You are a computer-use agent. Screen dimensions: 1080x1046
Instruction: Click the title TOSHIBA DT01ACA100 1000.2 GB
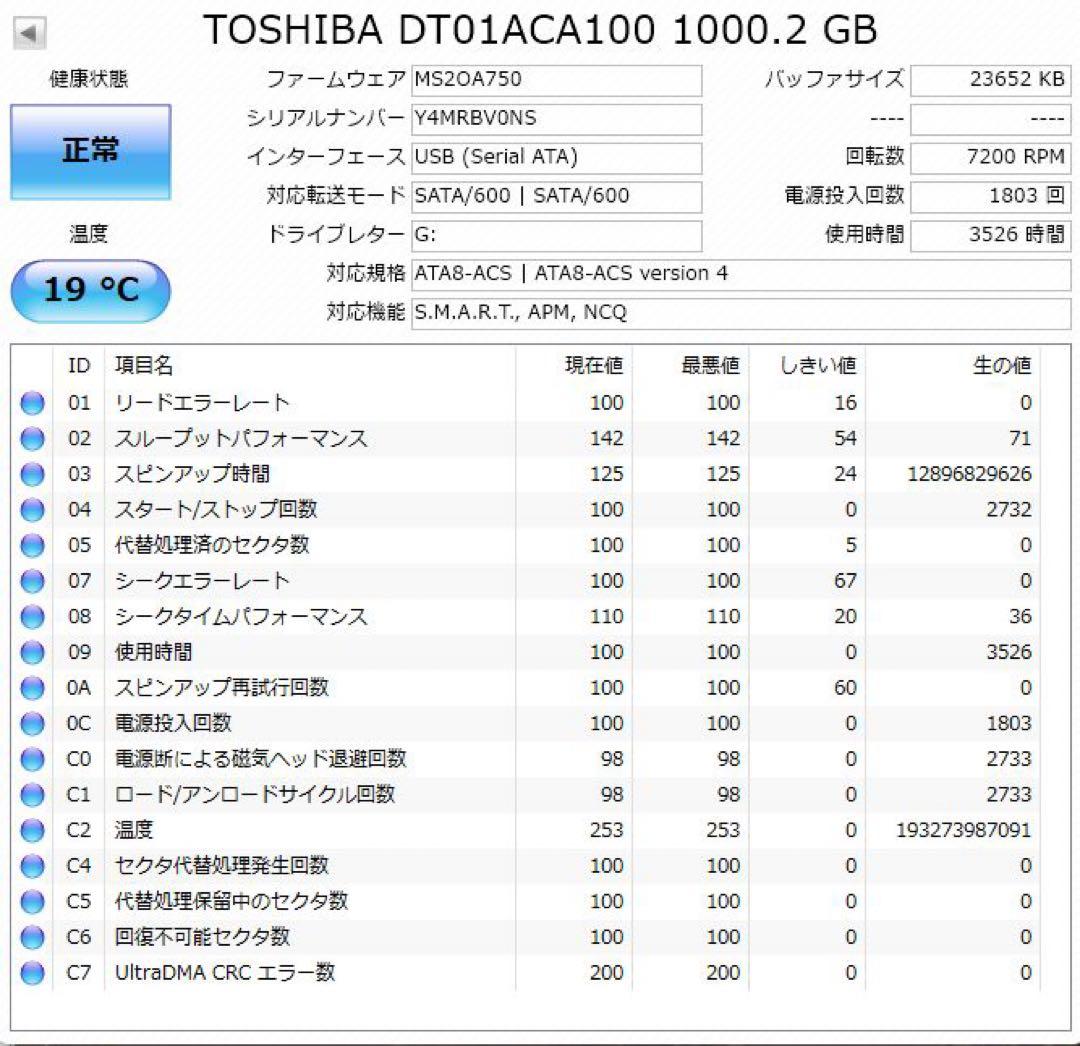[x=541, y=30]
